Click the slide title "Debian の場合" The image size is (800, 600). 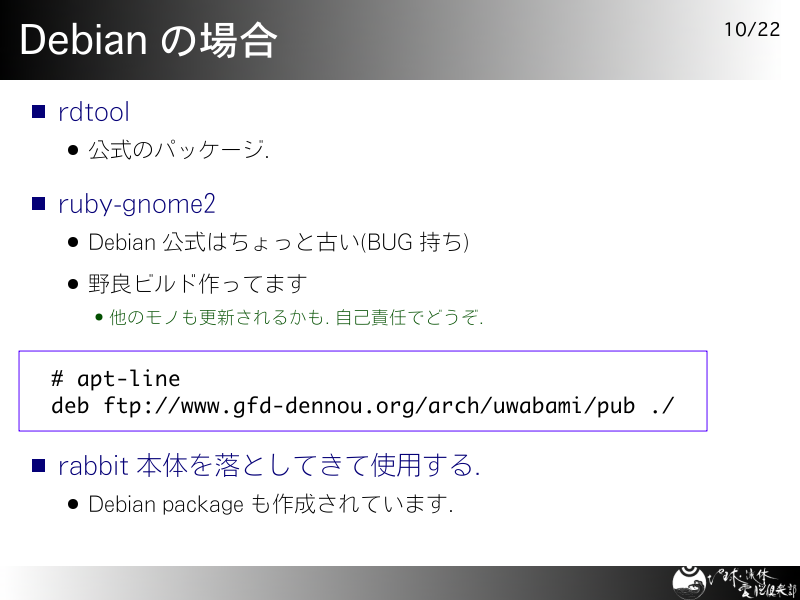click(148, 41)
